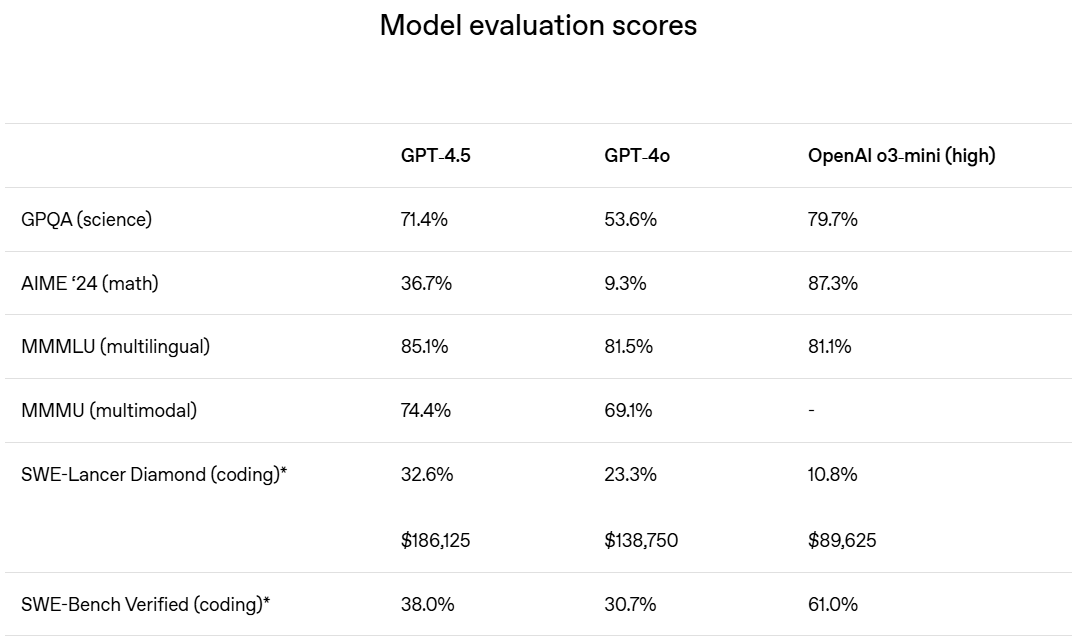Select the OpenAI o3-mini (high) column header
The image size is (1072, 636).
pos(901,156)
